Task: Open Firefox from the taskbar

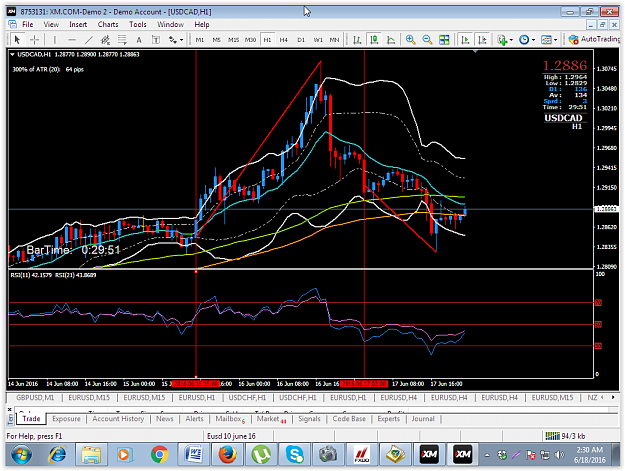Action: [x=227, y=455]
